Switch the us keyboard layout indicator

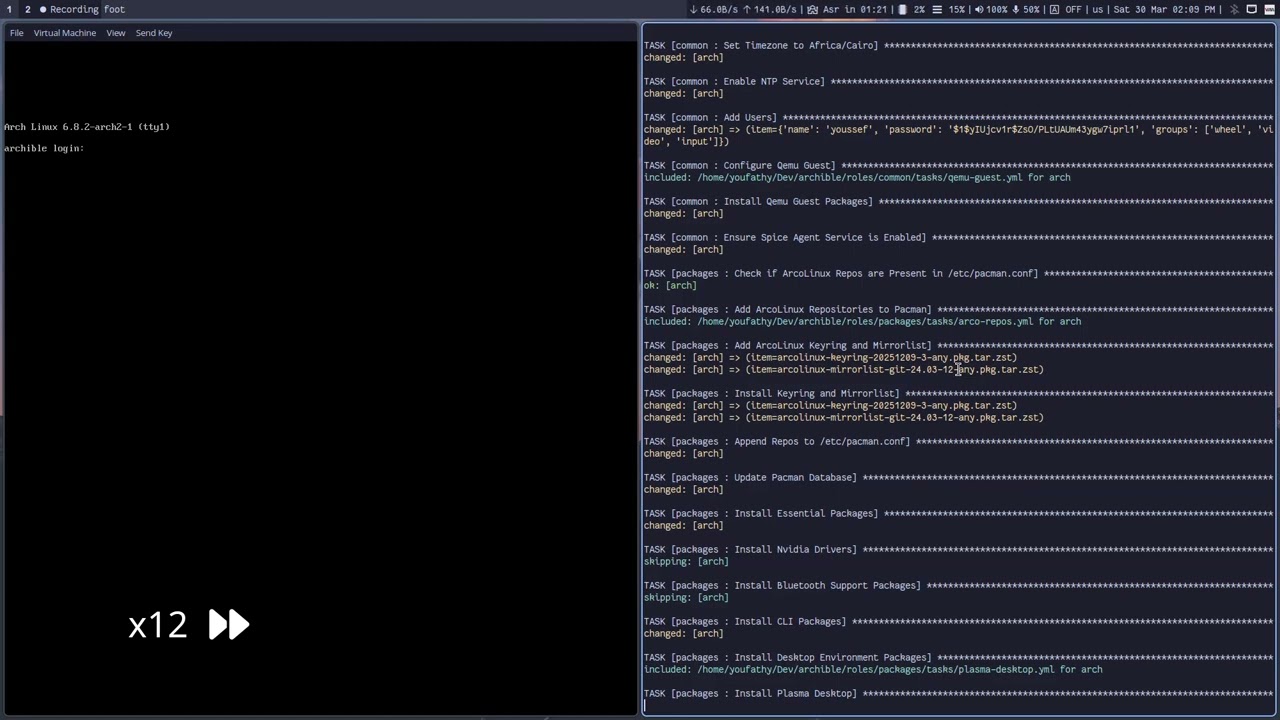pos(1097,9)
